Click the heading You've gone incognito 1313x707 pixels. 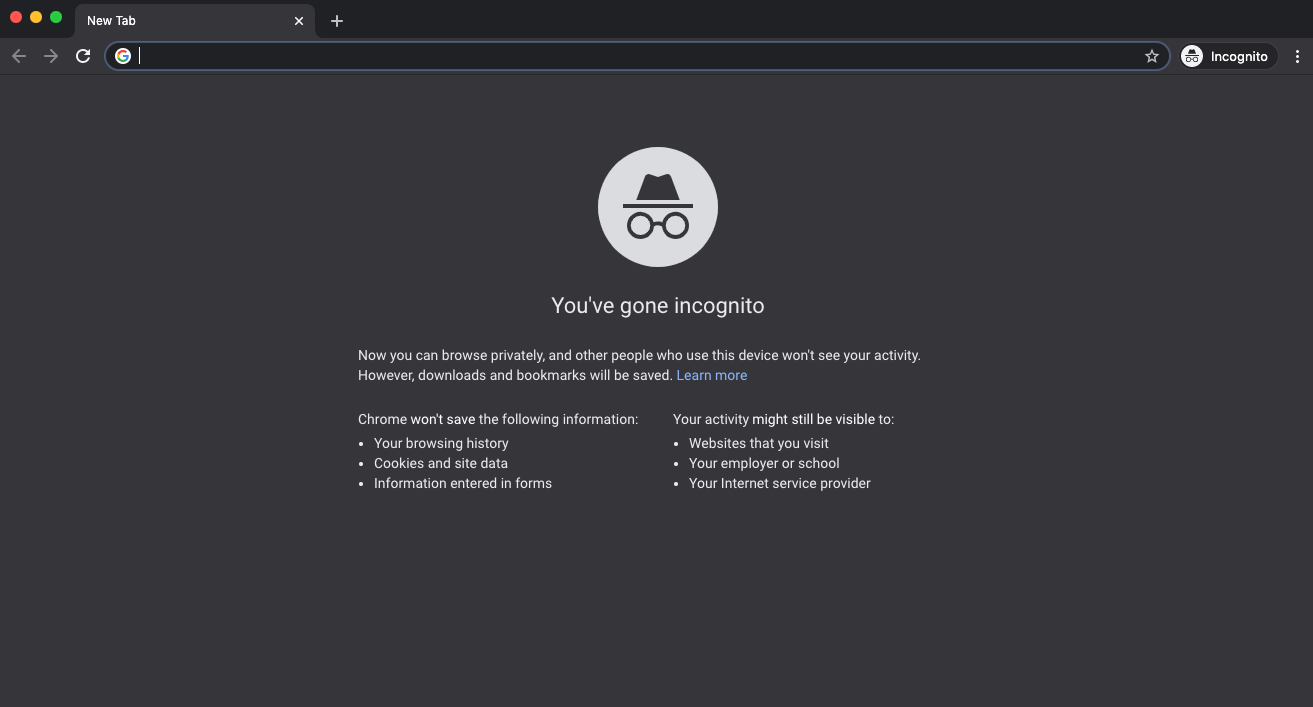point(657,305)
